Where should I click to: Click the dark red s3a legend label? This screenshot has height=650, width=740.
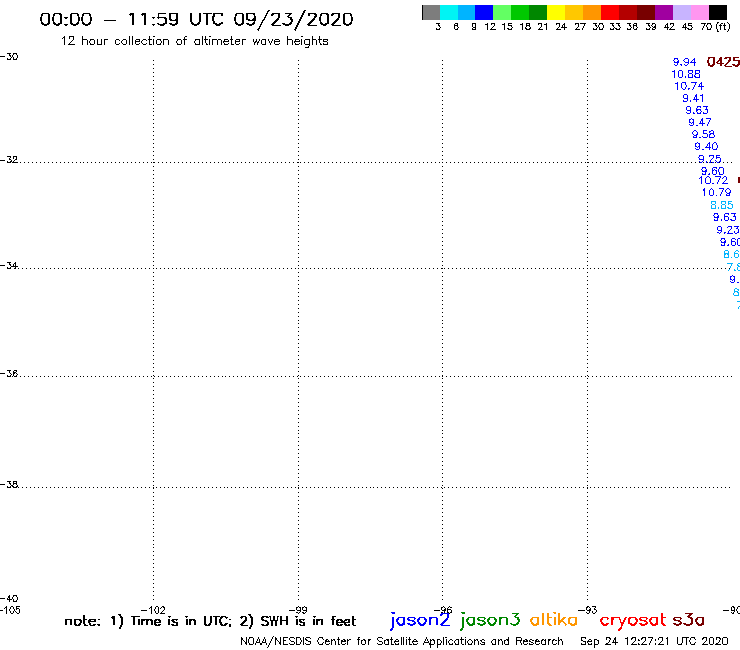click(689, 620)
